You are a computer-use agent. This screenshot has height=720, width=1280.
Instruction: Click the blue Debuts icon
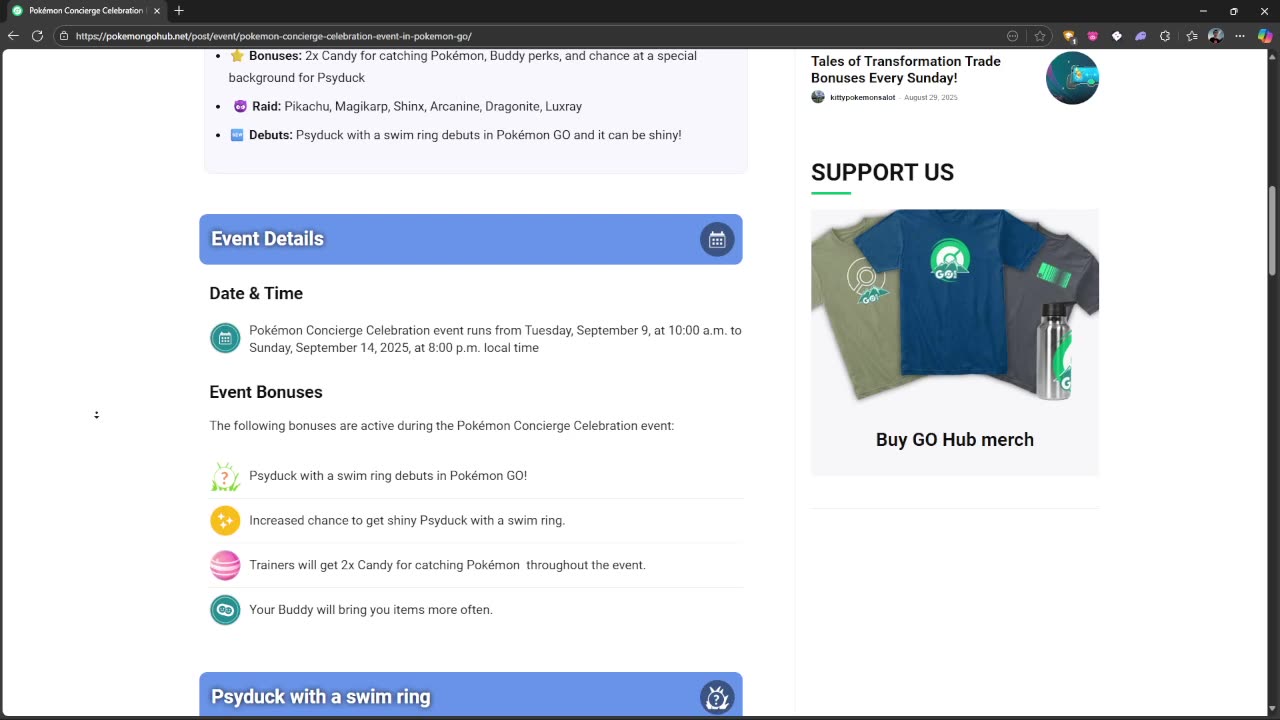[x=237, y=135]
